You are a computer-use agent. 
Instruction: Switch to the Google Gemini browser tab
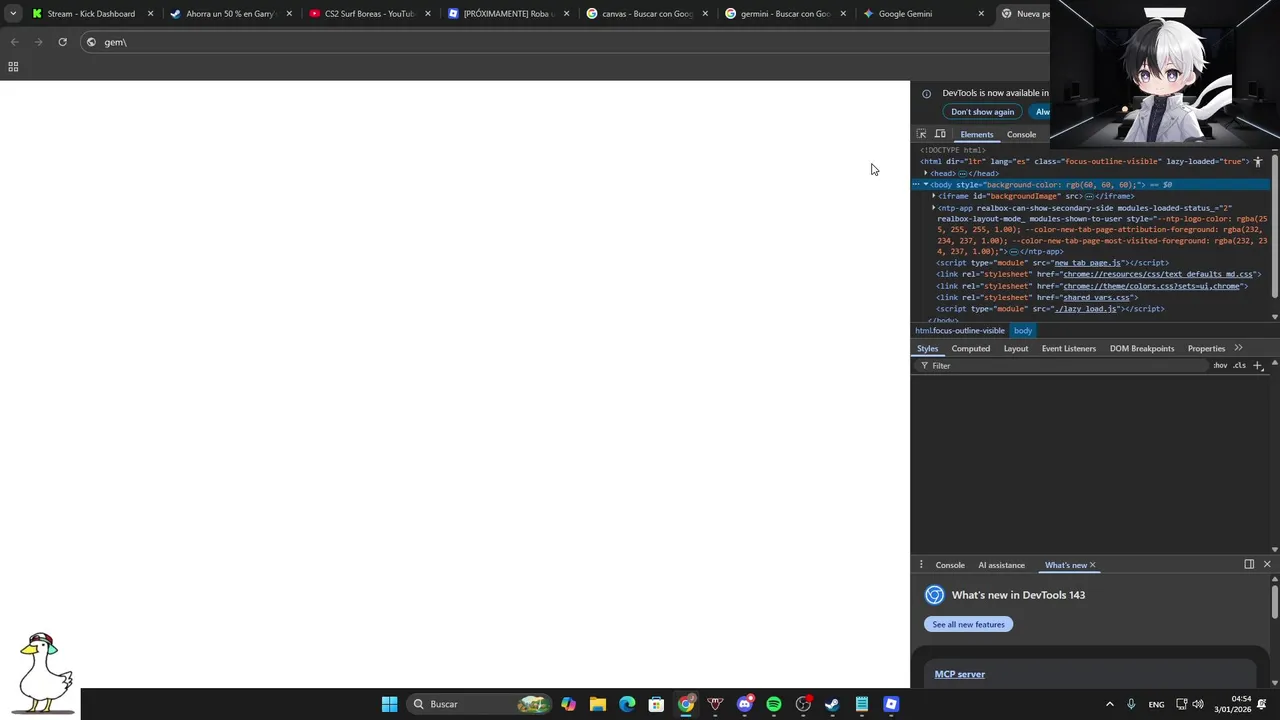click(x=925, y=14)
